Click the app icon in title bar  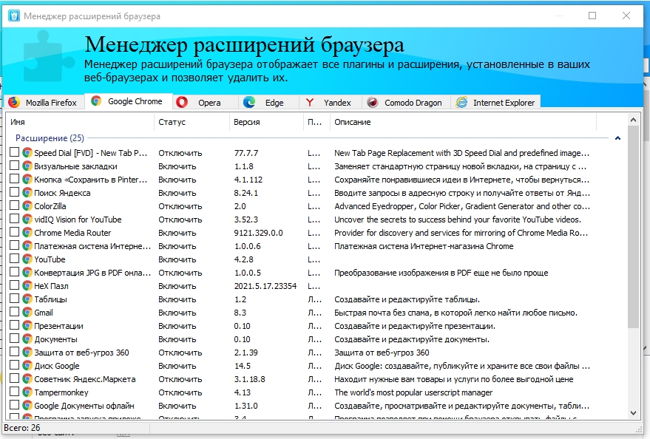[x=14, y=16]
